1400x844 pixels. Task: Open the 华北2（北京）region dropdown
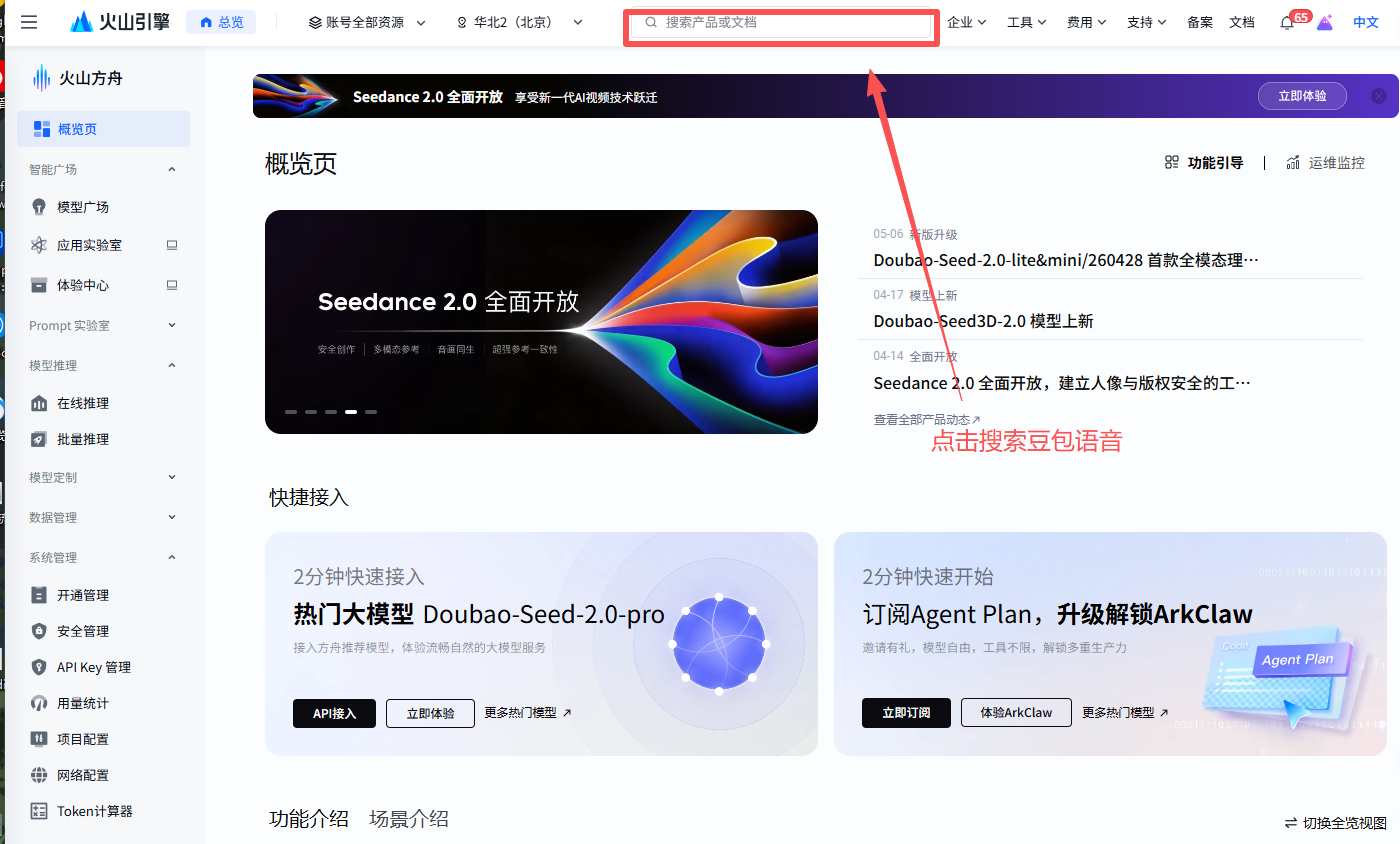[519, 22]
